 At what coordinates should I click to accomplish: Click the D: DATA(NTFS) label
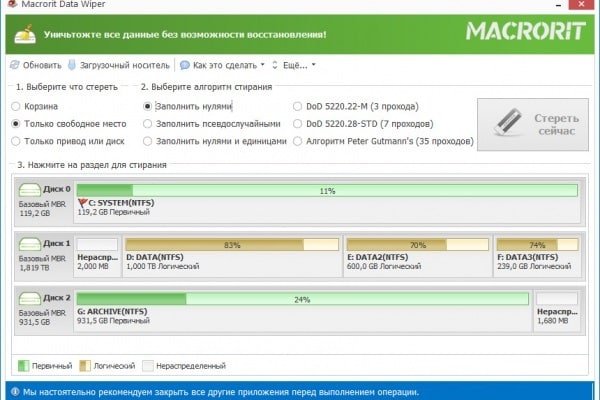(x=155, y=257)
